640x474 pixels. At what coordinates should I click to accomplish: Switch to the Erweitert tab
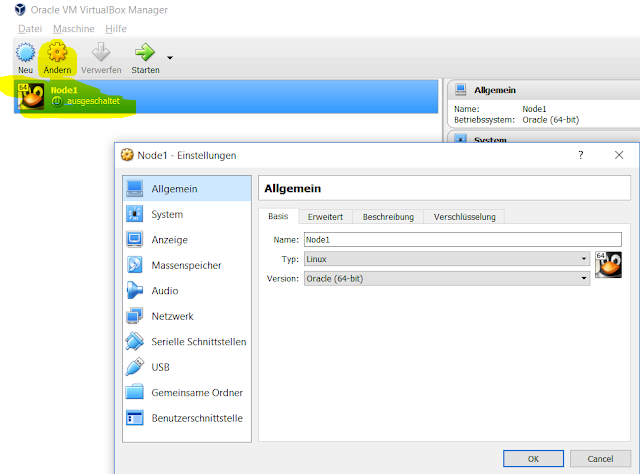coord(325,217)
